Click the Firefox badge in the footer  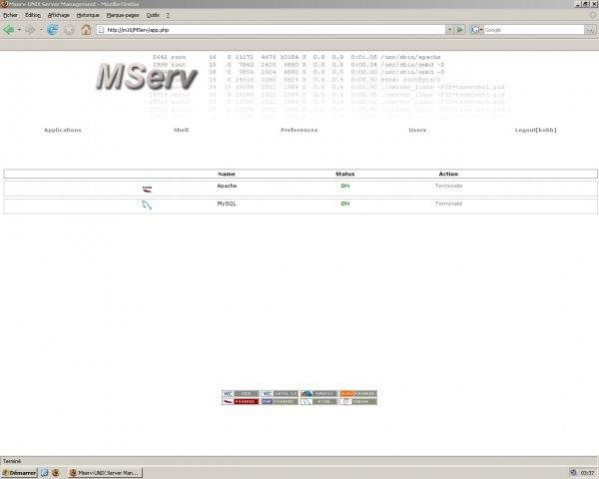pyautogui.click(x=319, y=393)
